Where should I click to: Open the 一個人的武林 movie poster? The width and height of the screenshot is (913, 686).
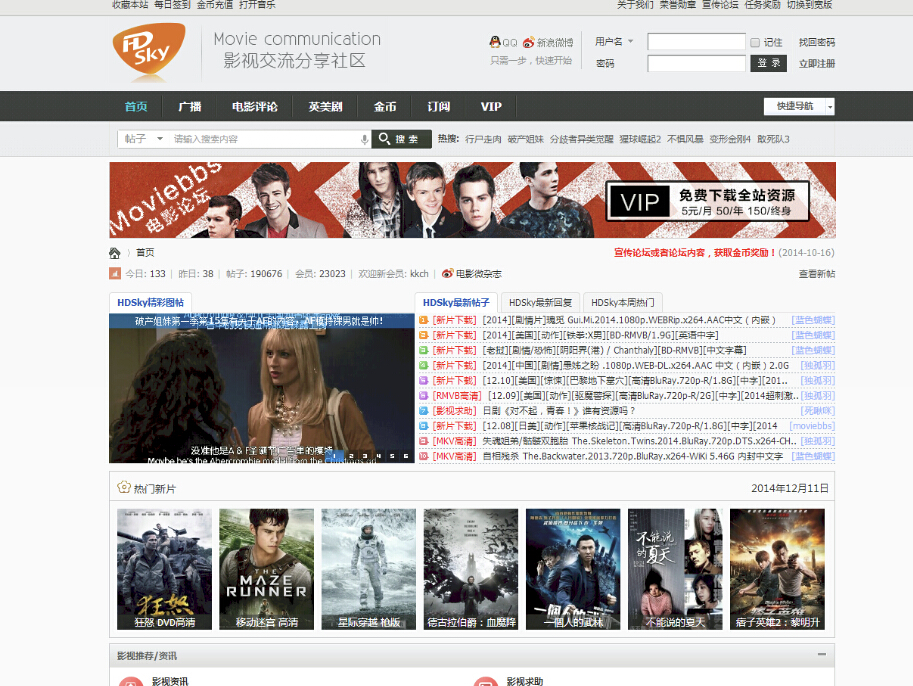pos(573,569)
